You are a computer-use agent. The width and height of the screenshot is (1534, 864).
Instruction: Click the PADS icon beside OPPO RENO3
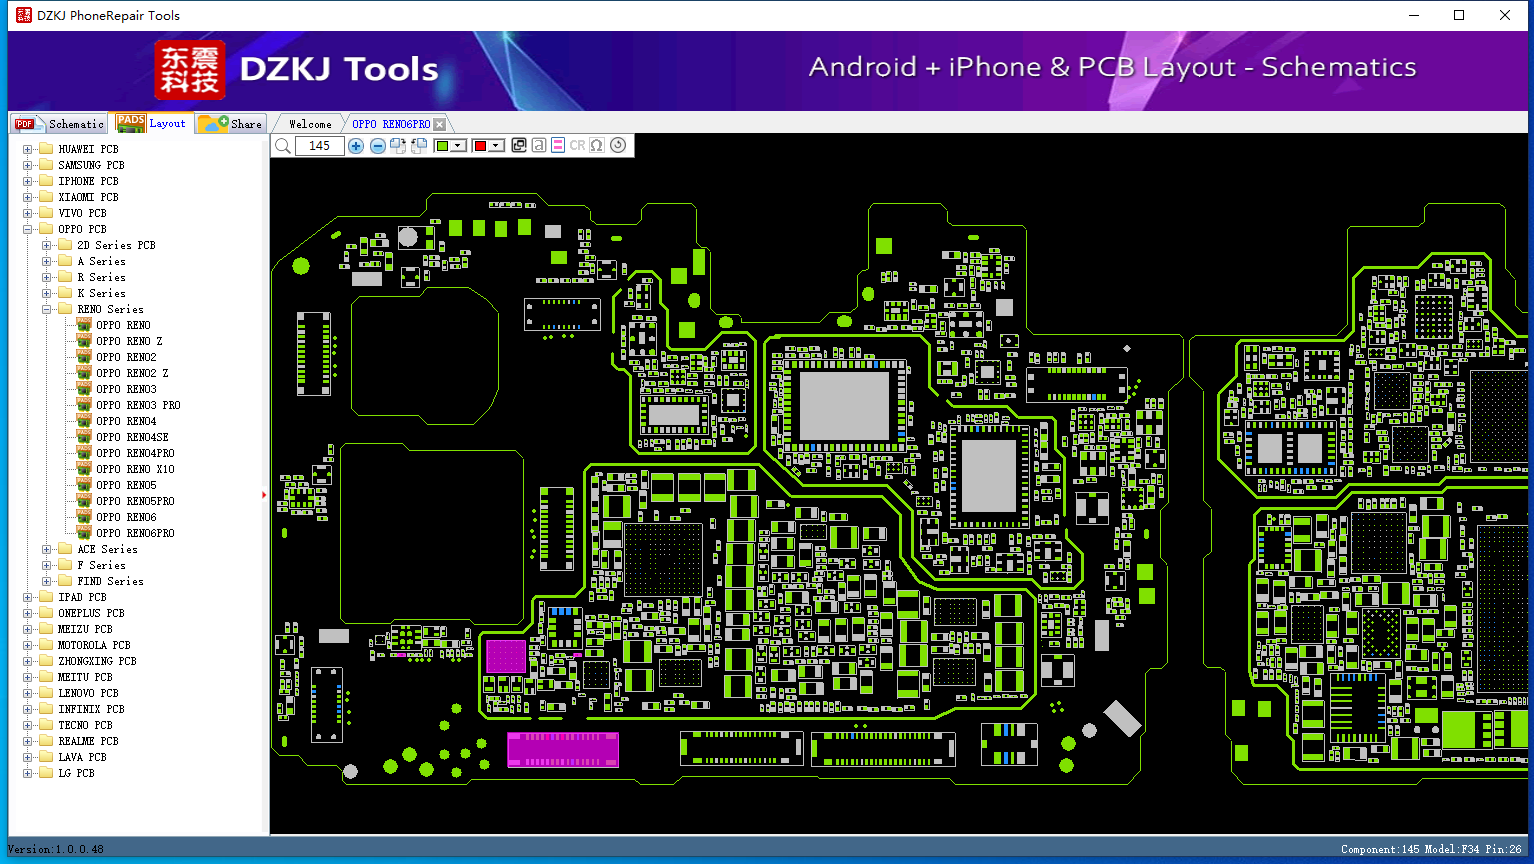click(84, 389)
